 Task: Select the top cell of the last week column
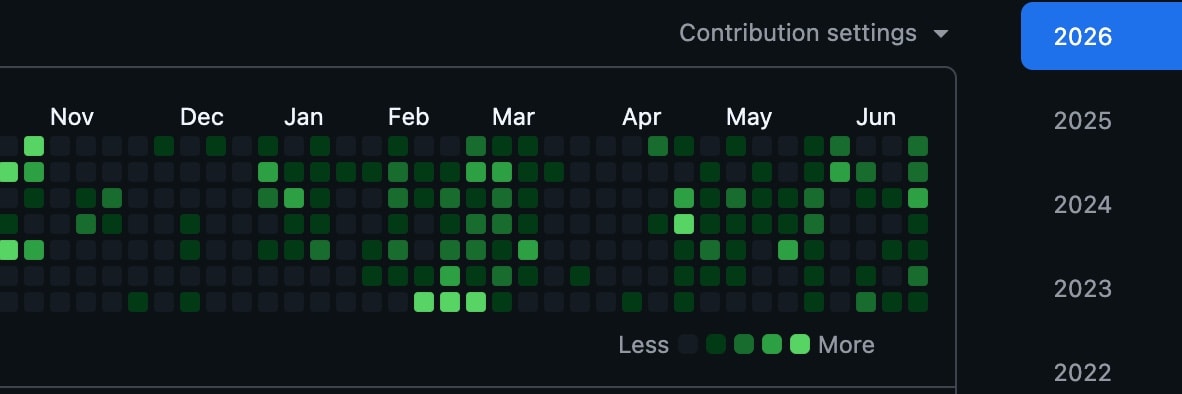[917, 146]
